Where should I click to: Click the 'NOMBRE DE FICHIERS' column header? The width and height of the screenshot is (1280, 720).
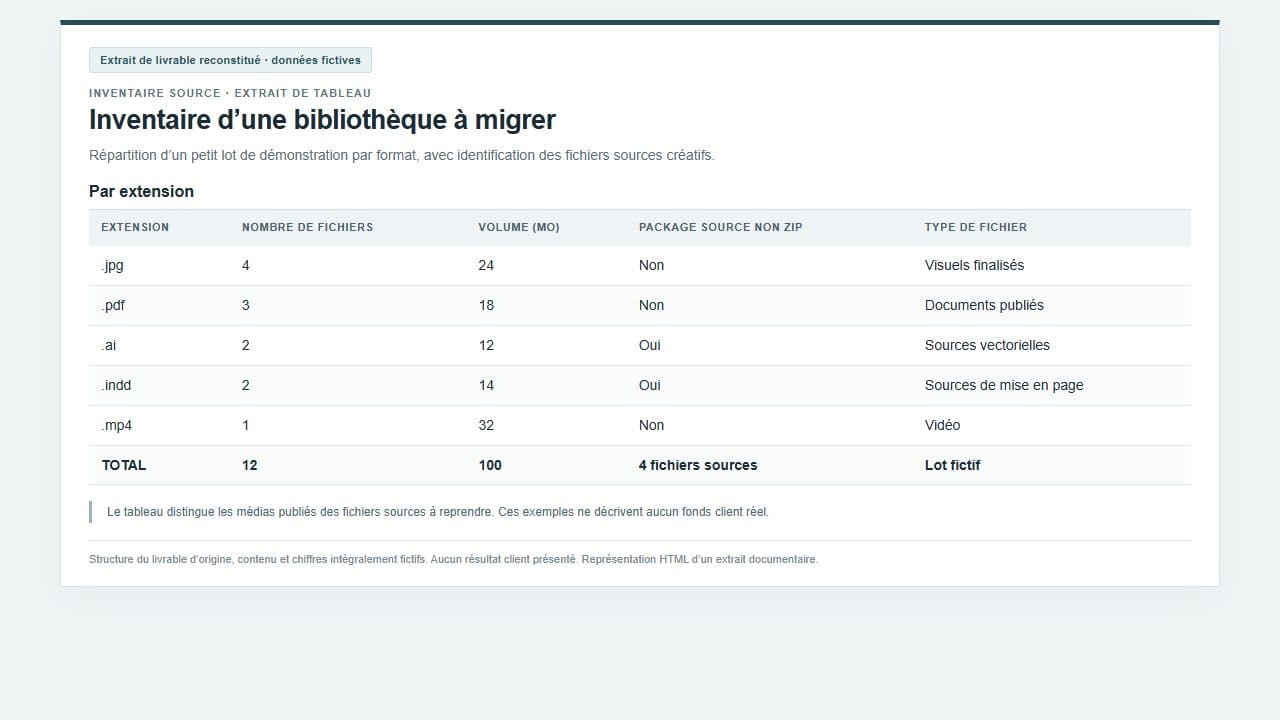307,227
